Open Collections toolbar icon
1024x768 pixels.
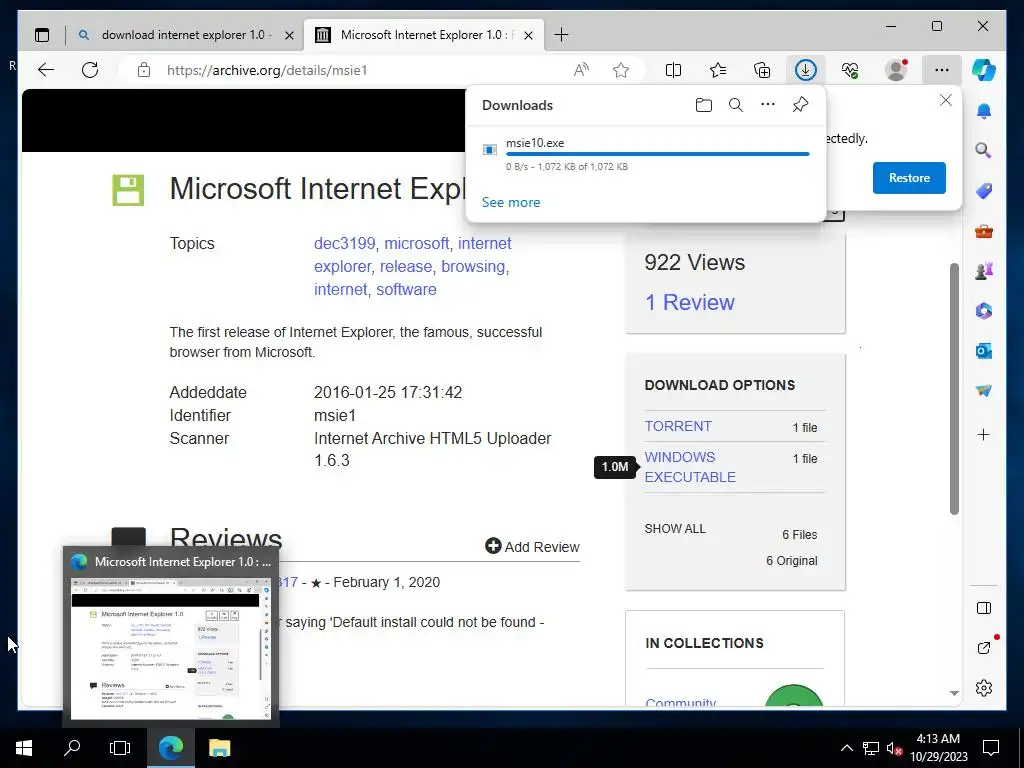point(762,70)
